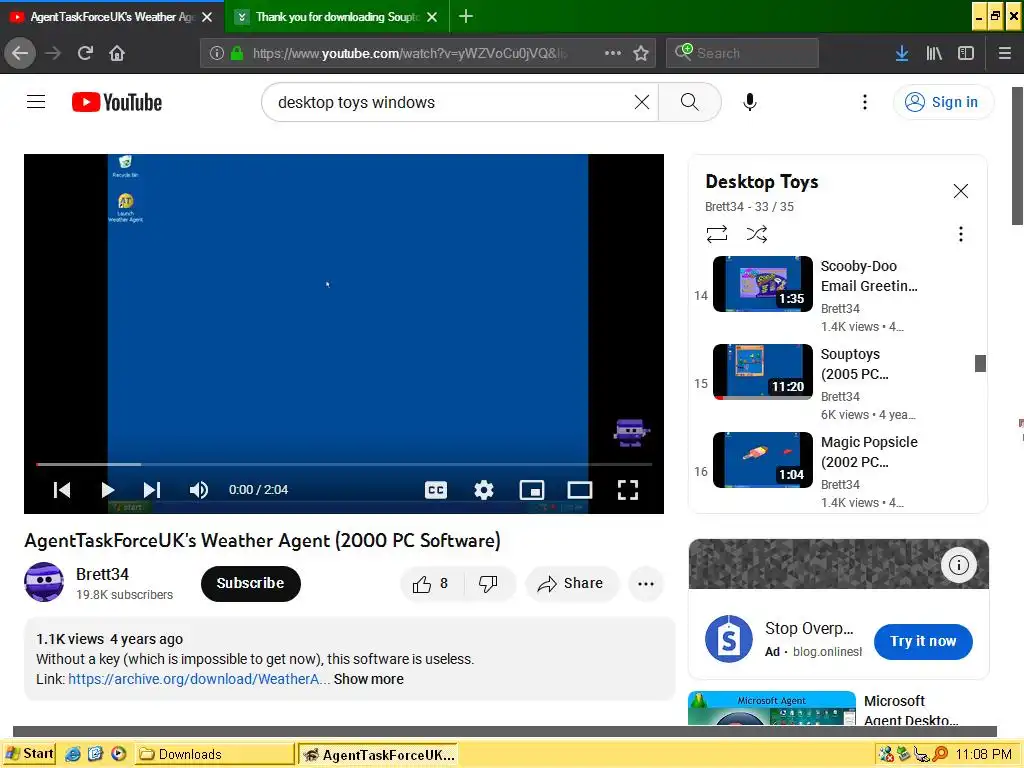Click the Sign in button

tap(943, 102)
